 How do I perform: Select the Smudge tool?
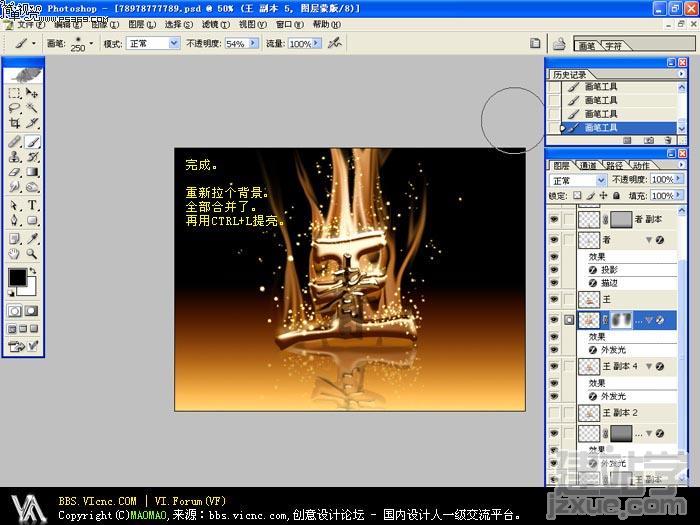[x=14, y=187]
